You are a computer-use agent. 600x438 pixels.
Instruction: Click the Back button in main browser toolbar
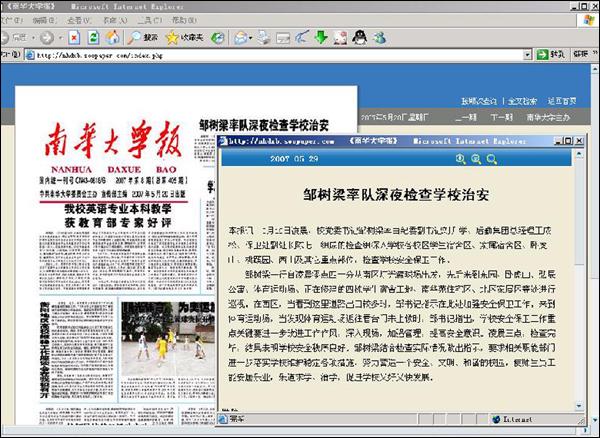(15, 37)
